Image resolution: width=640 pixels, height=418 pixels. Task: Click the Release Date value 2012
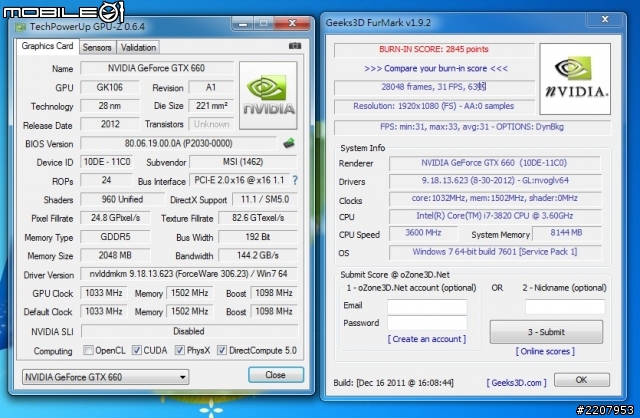(110, 124)
